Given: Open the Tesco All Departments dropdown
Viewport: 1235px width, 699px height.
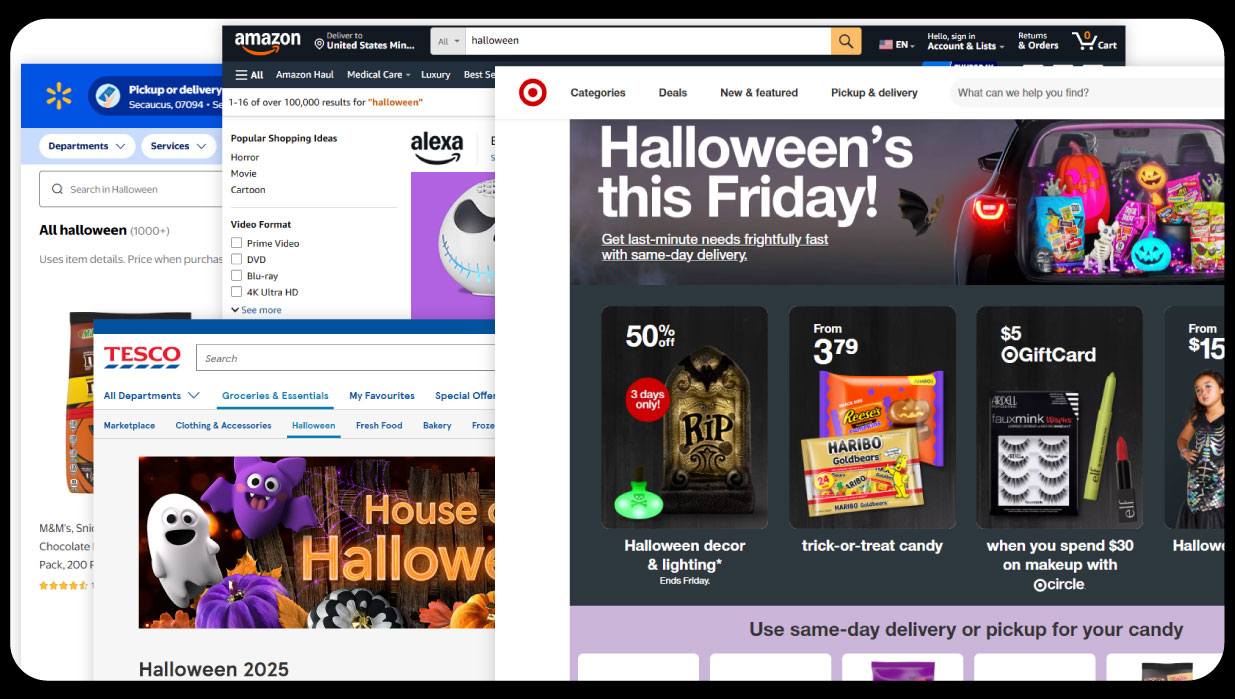Looking at the screenshot, I should click(x=152, y=396).
